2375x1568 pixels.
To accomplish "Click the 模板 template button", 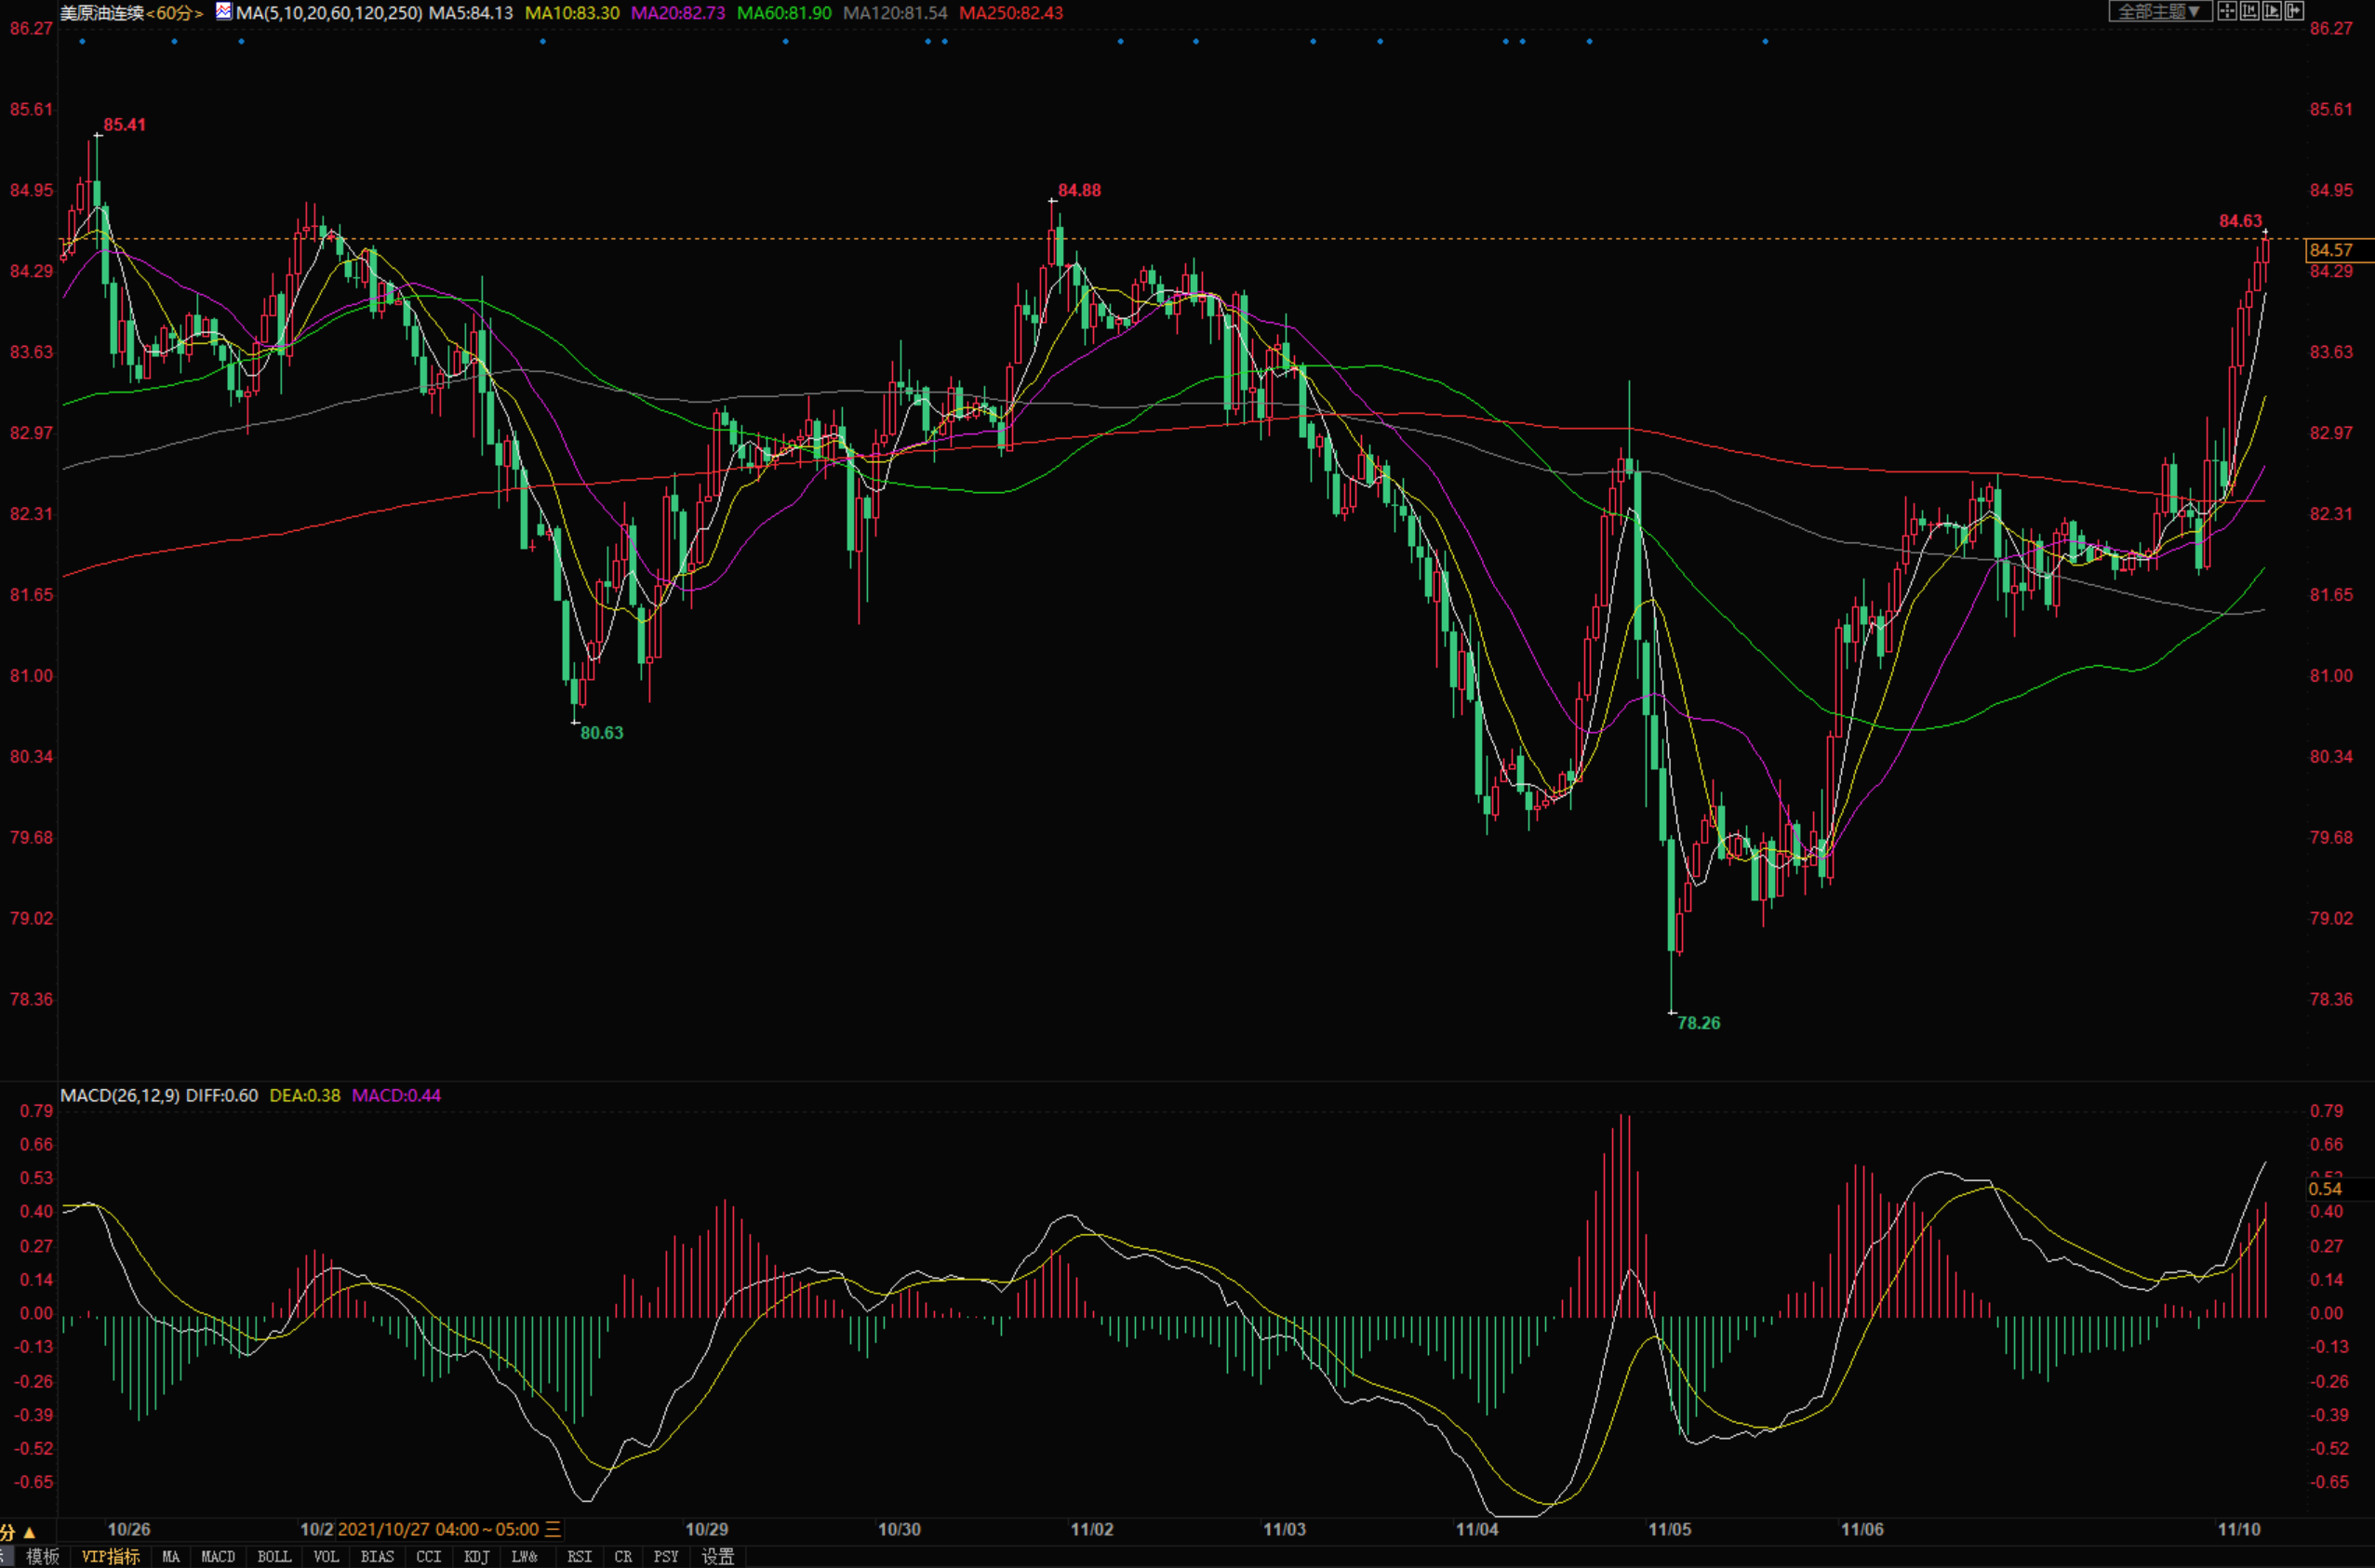I will pos(42,1556).
